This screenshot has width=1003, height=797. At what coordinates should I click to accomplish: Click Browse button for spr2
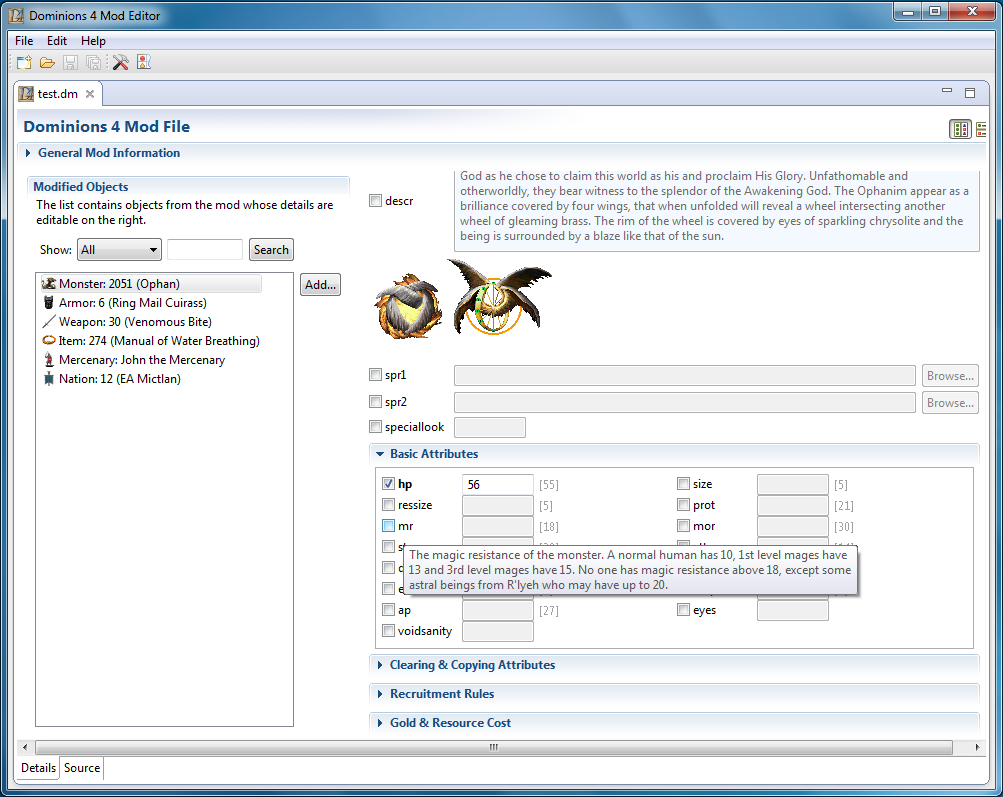click(950, 403)
